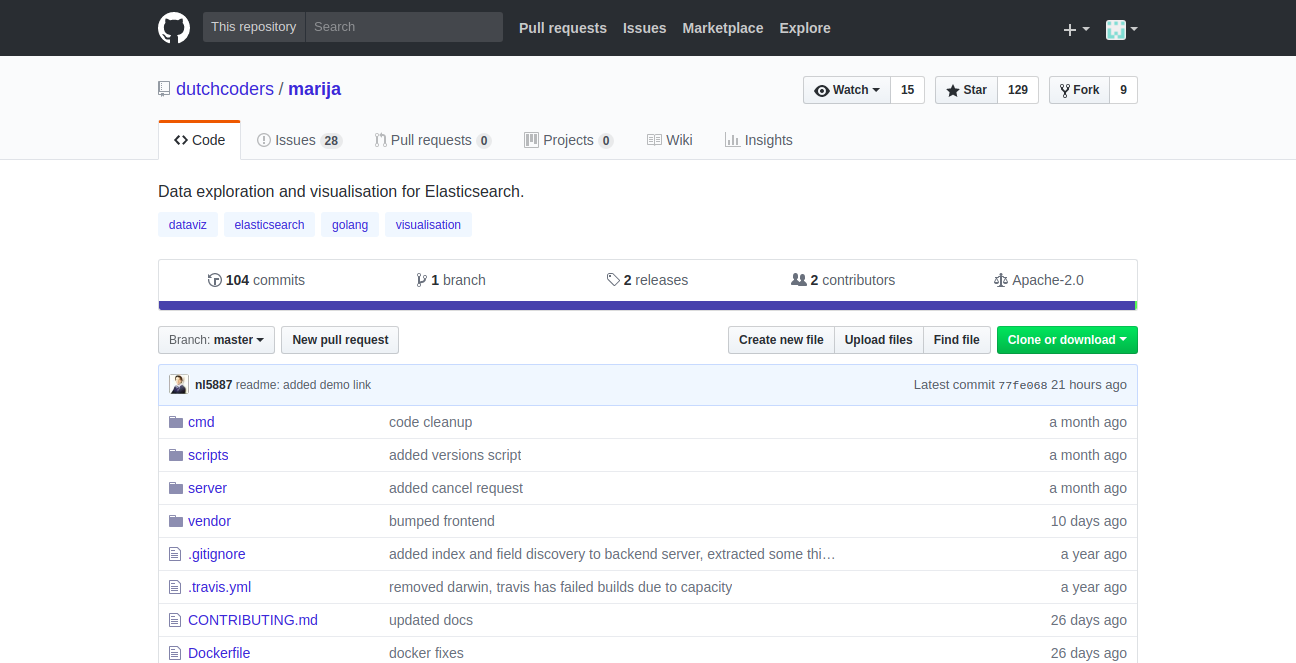Open the CONTRIBUTING.md file link
1296x663 pixels.
(253, 620)
